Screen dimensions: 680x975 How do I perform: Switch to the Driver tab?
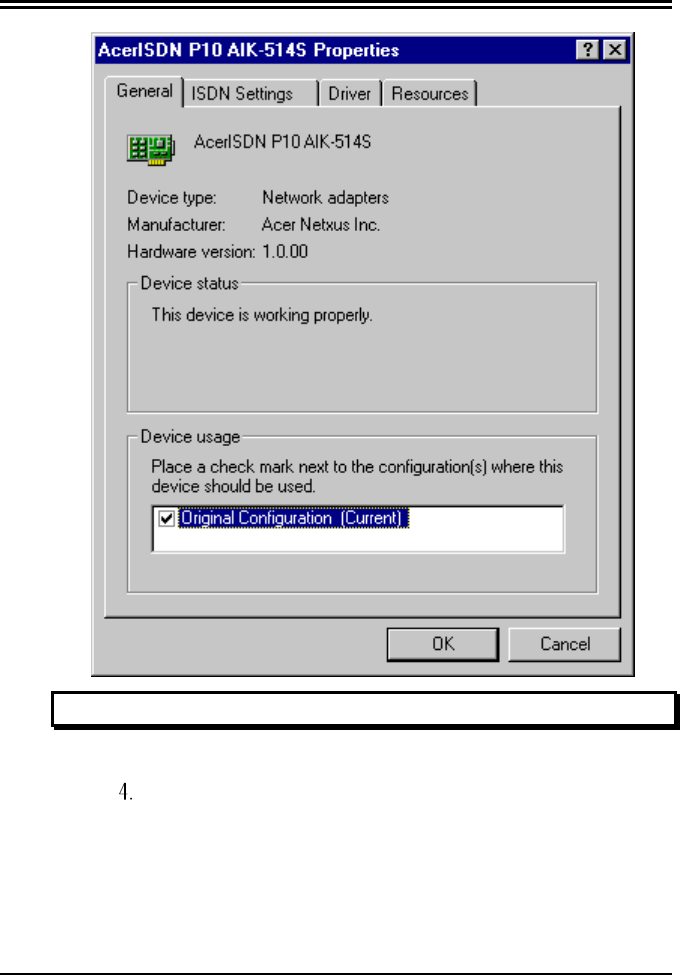coord(349,94)
